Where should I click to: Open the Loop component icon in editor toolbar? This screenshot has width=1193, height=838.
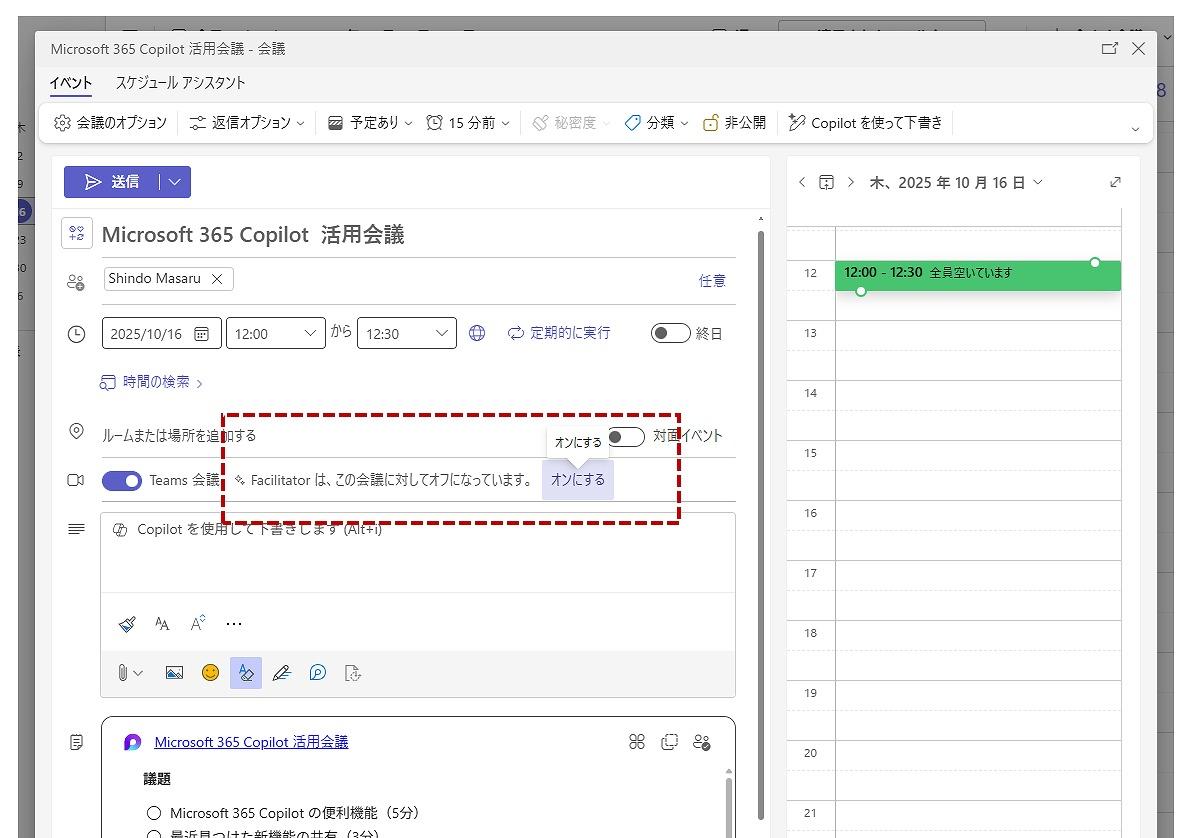coord(317,673)
